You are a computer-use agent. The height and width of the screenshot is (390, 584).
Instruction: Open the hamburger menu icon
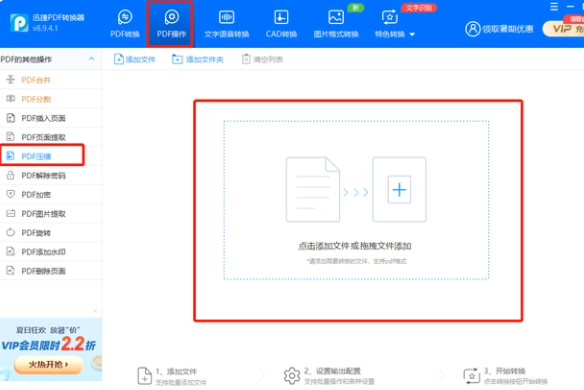(x=554, y=6)
